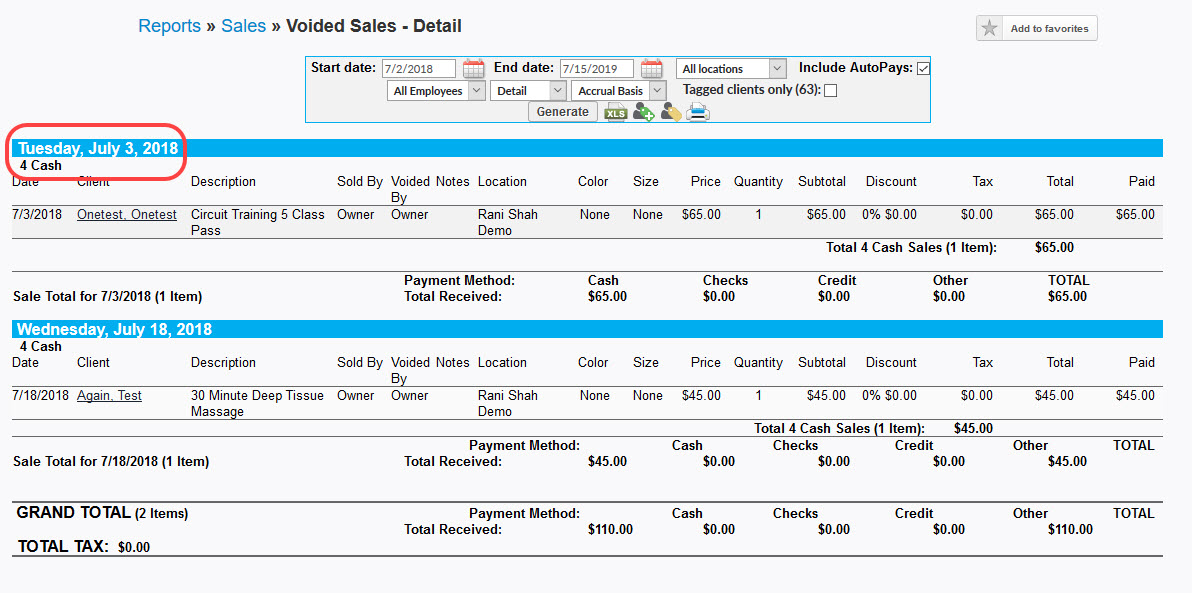This screenshot has height=593, width=1192.
Task: Click into the End date field
Action: [596, 69]
